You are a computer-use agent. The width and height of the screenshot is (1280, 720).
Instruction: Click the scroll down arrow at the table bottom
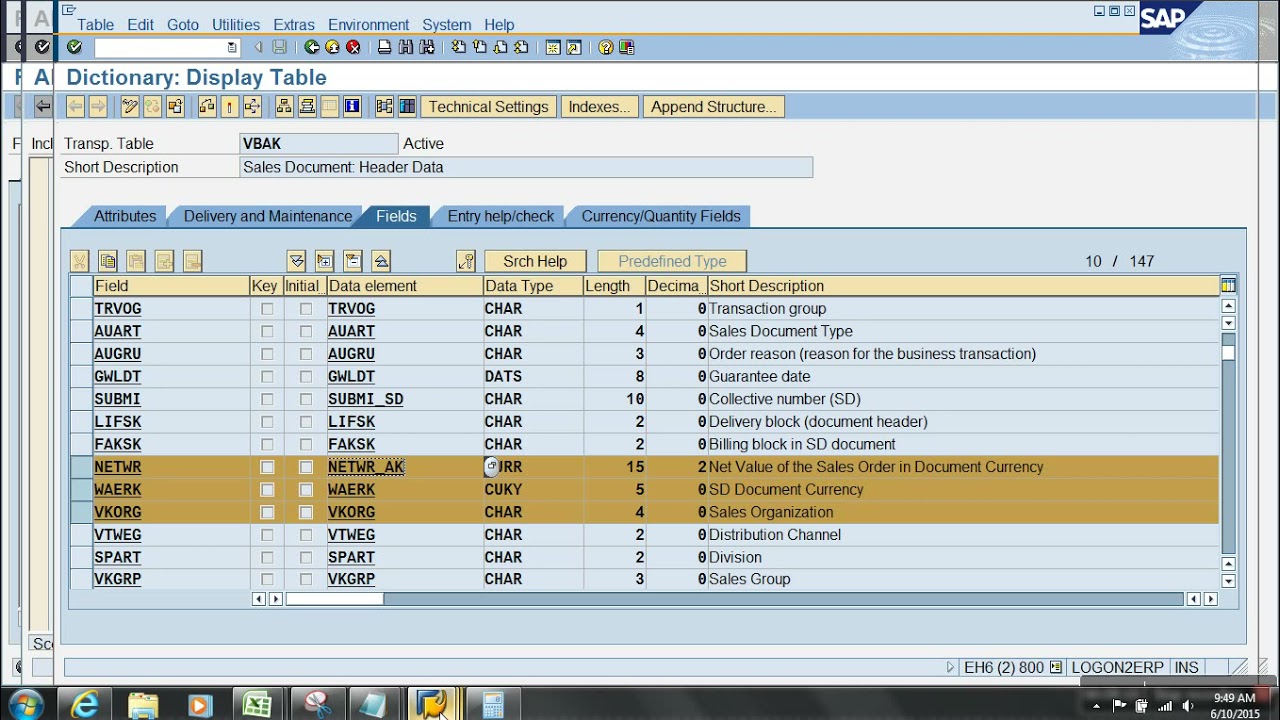[x=1228, y=581]
